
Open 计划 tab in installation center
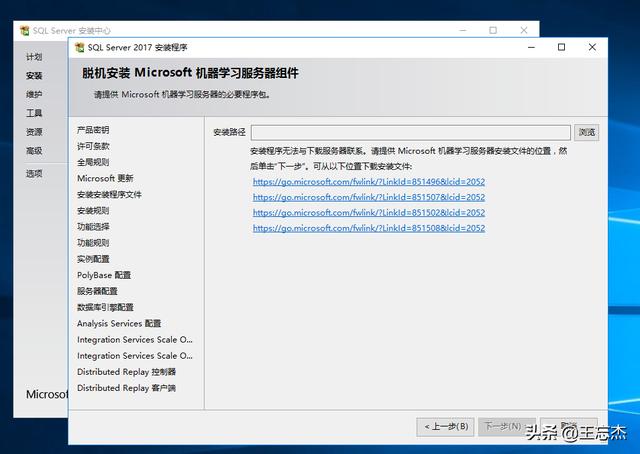click(34, 57)
